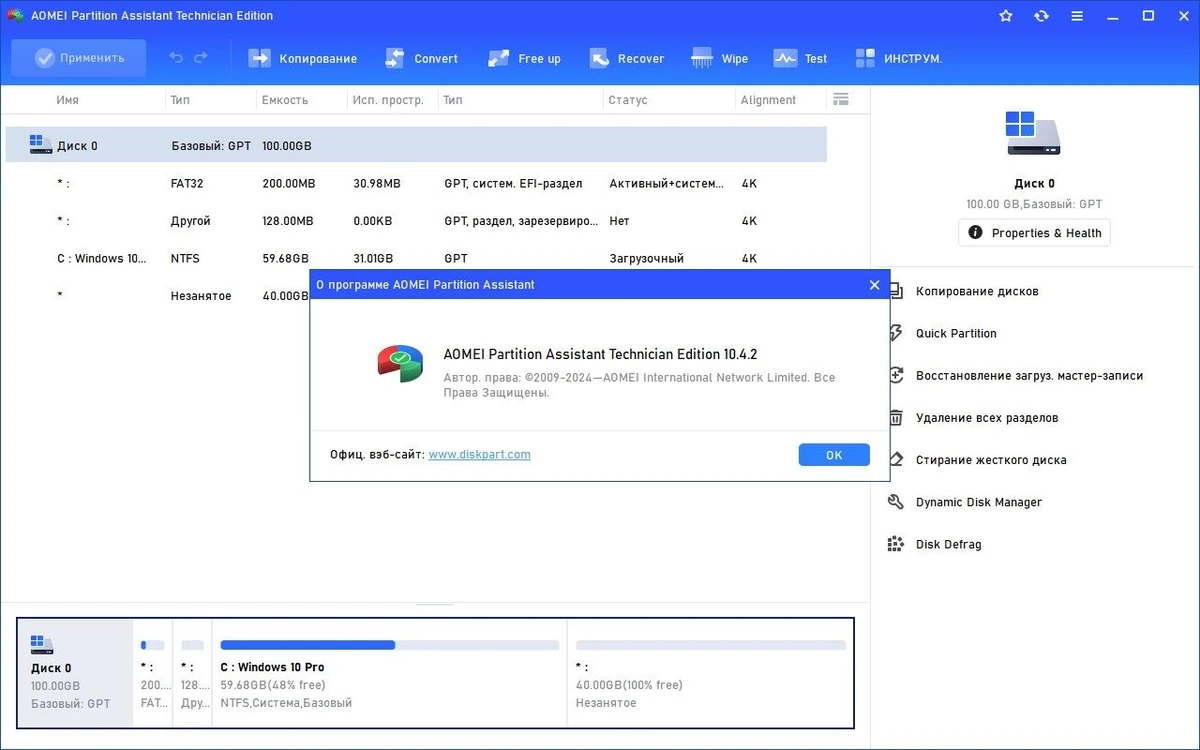Open the Wipe toolbar tool

click(x=720, y=58)
